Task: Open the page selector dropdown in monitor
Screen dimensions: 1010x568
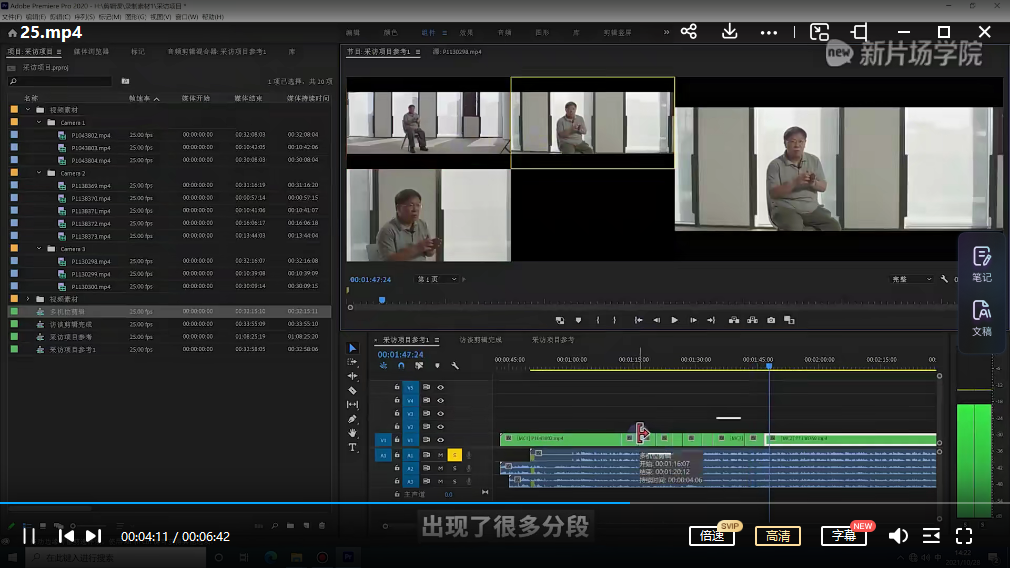Action: (x=437, y=279)
